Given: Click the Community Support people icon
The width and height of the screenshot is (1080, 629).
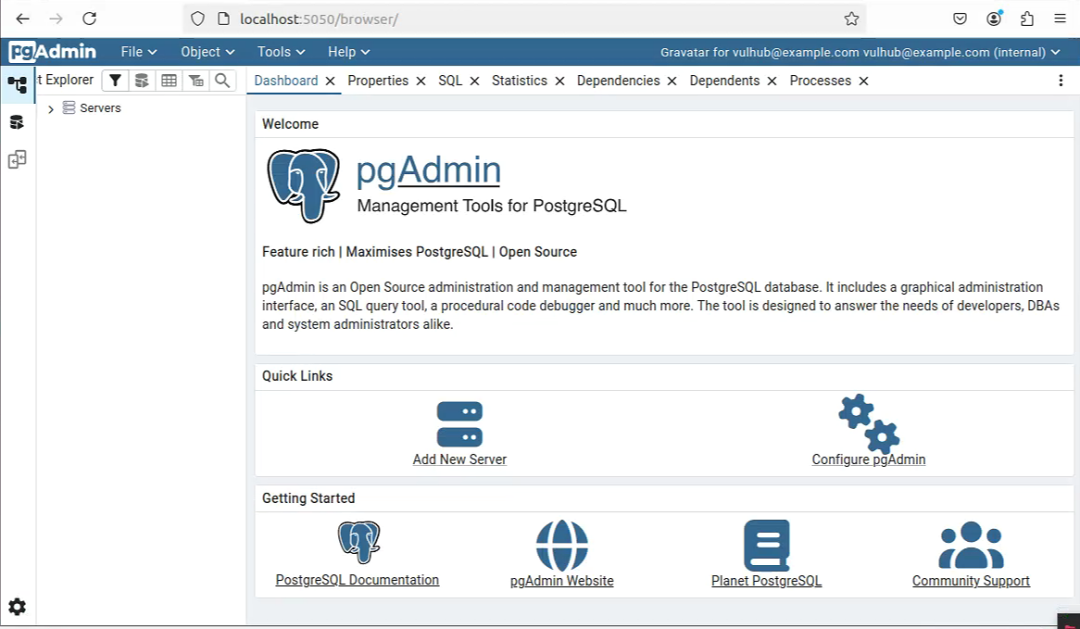Looking at the screenshot, I should [971, 545].
